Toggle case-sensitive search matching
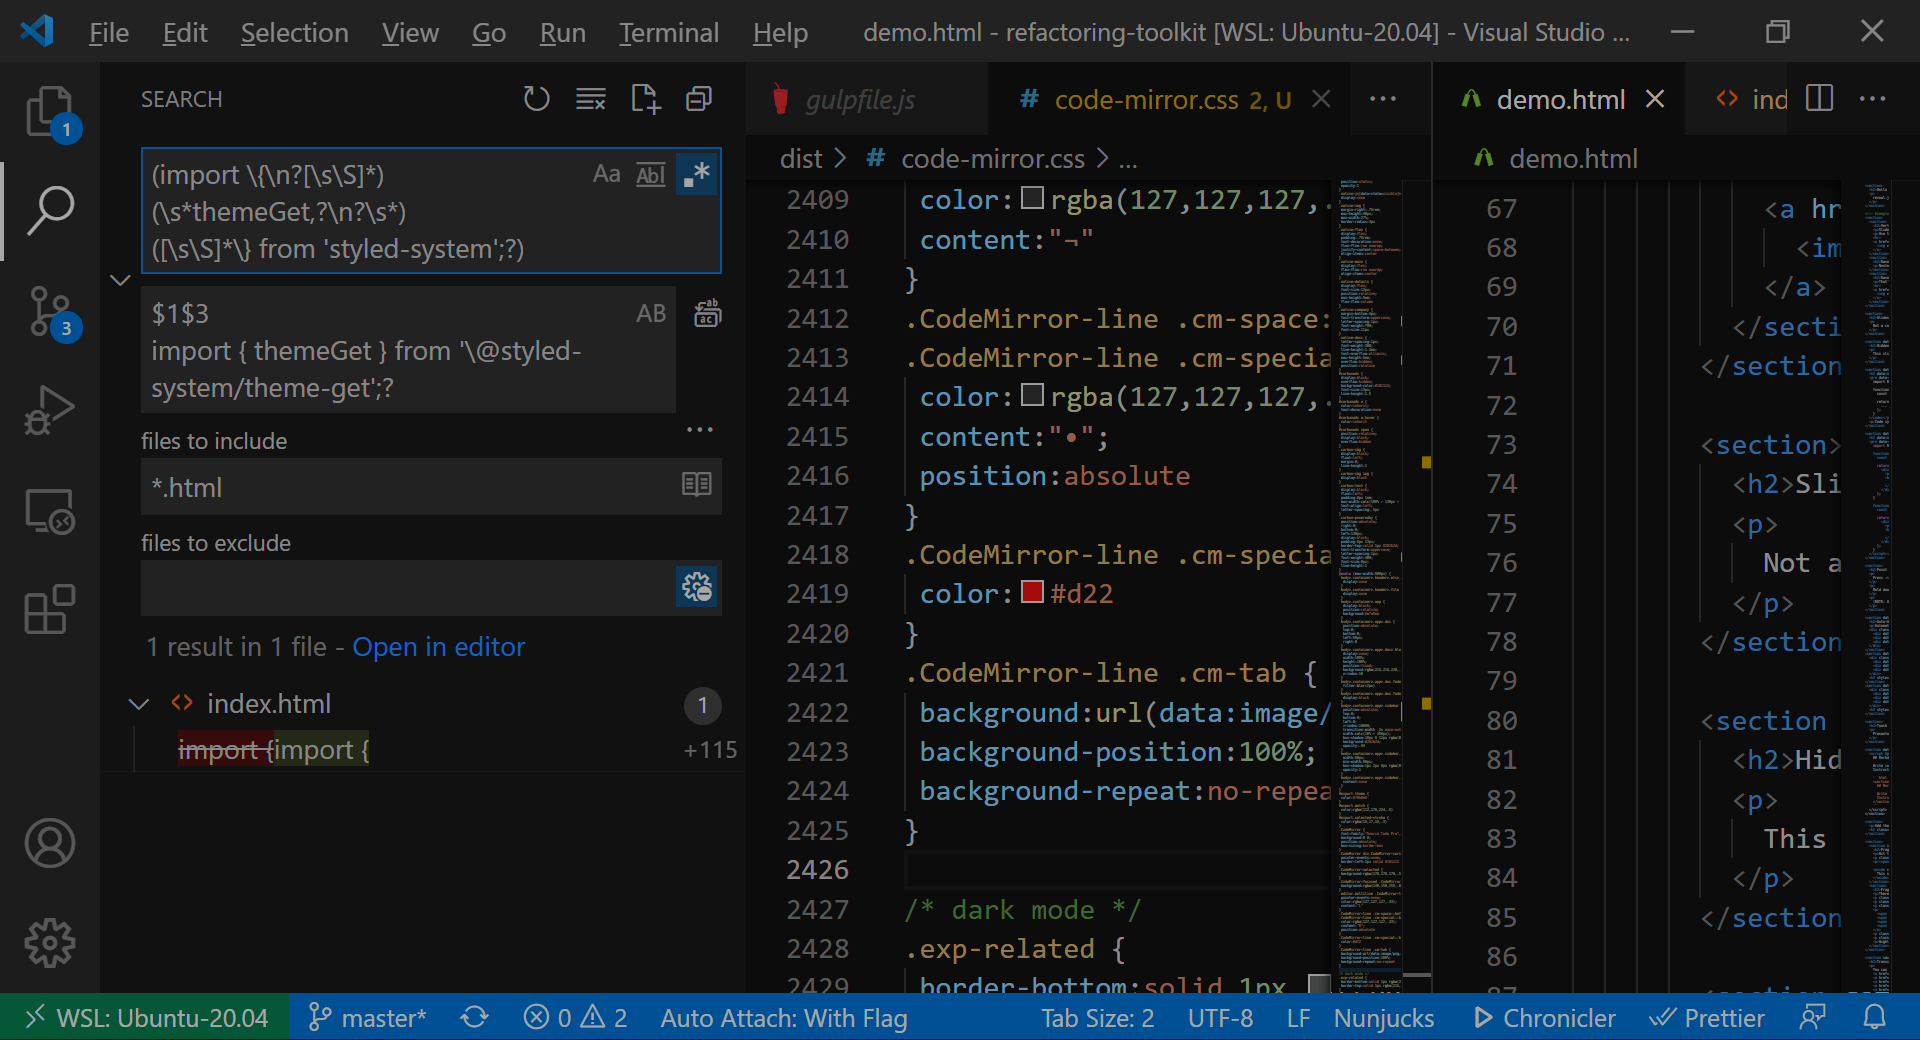 607,173
